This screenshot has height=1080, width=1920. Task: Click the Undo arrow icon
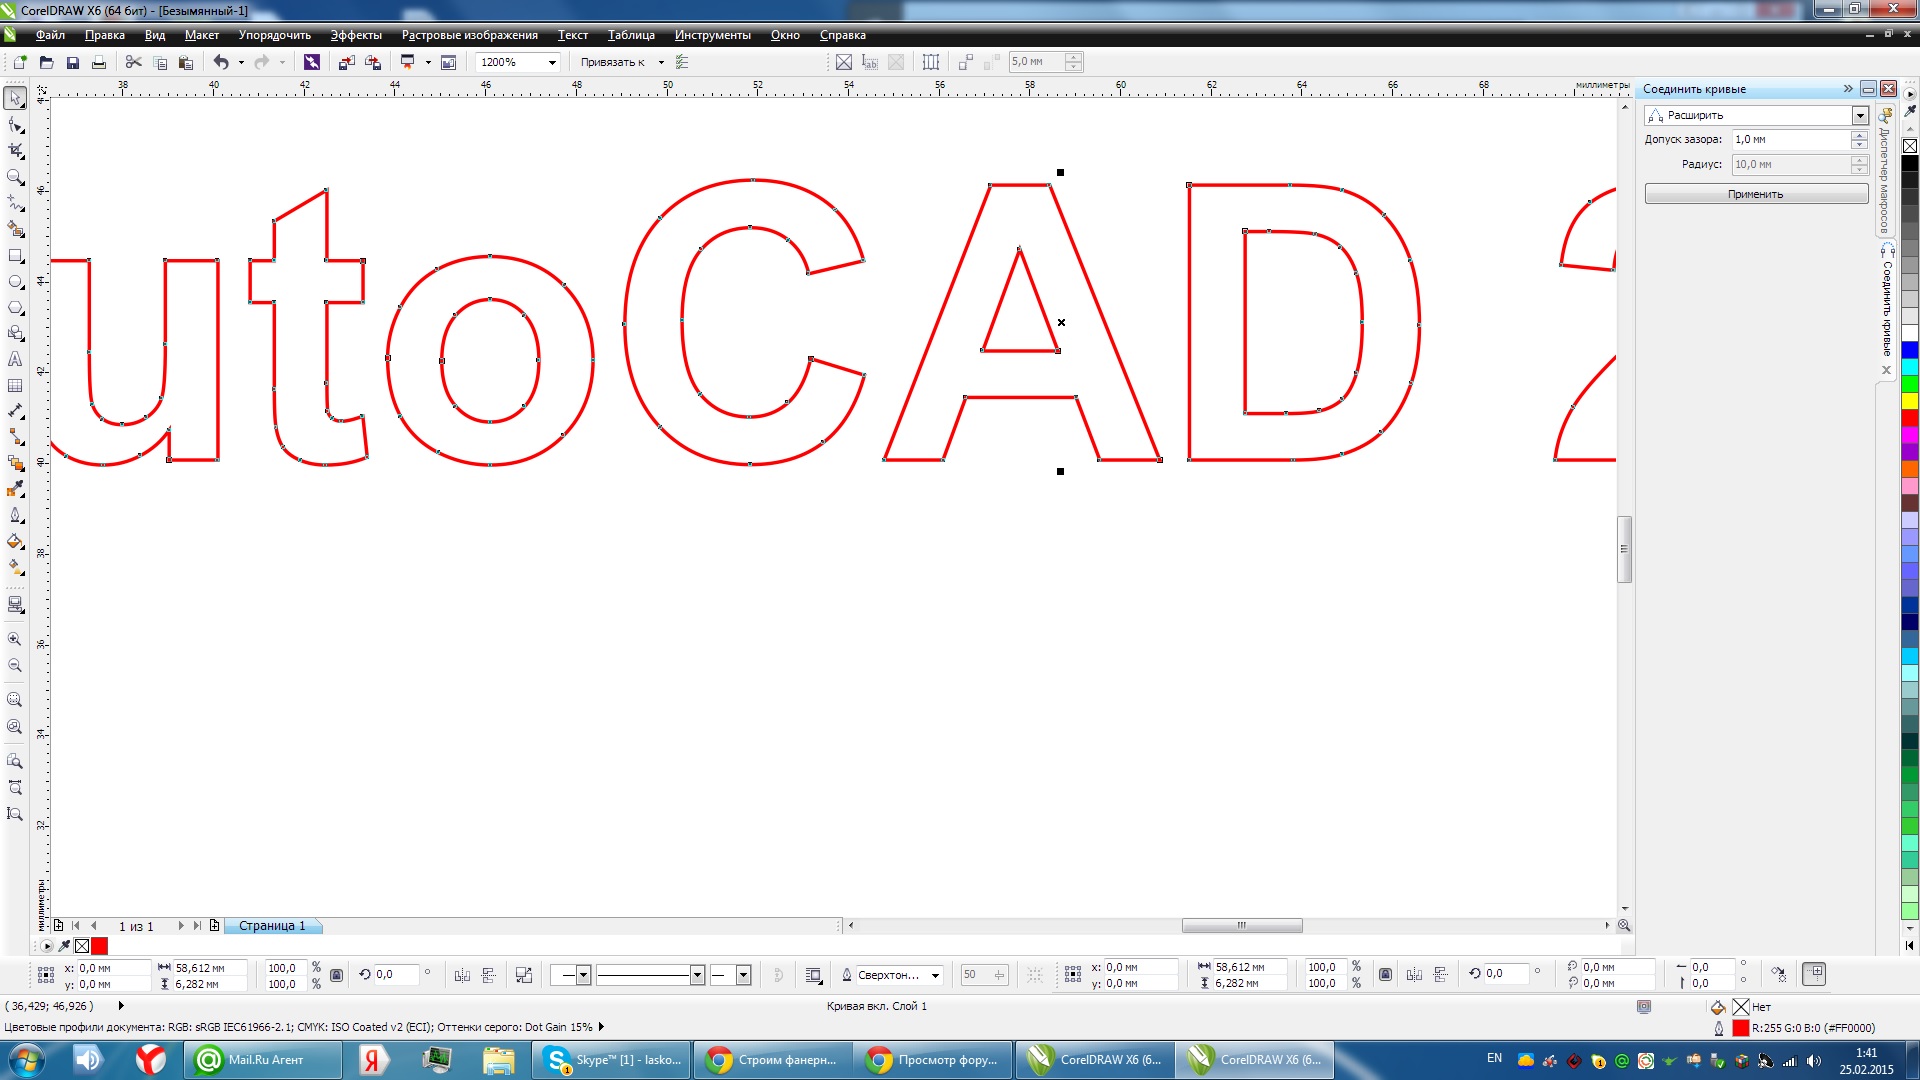click(x=221, y=62)
